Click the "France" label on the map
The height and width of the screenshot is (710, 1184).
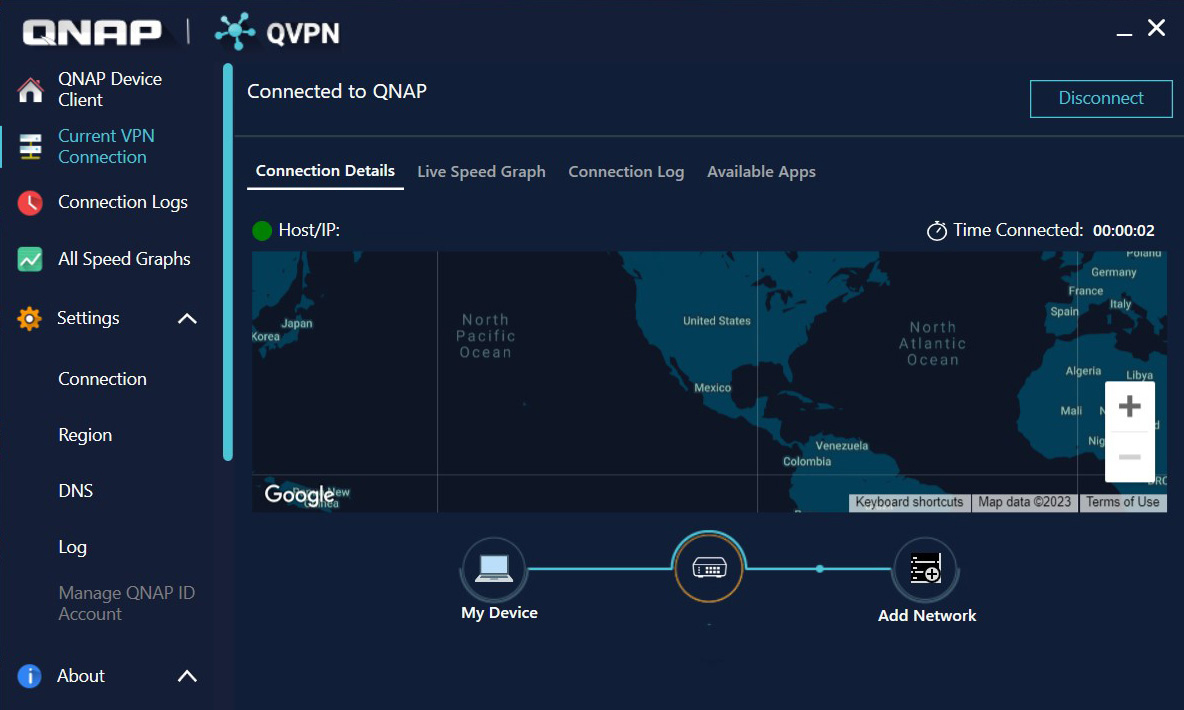click(x=1085, y=291)
